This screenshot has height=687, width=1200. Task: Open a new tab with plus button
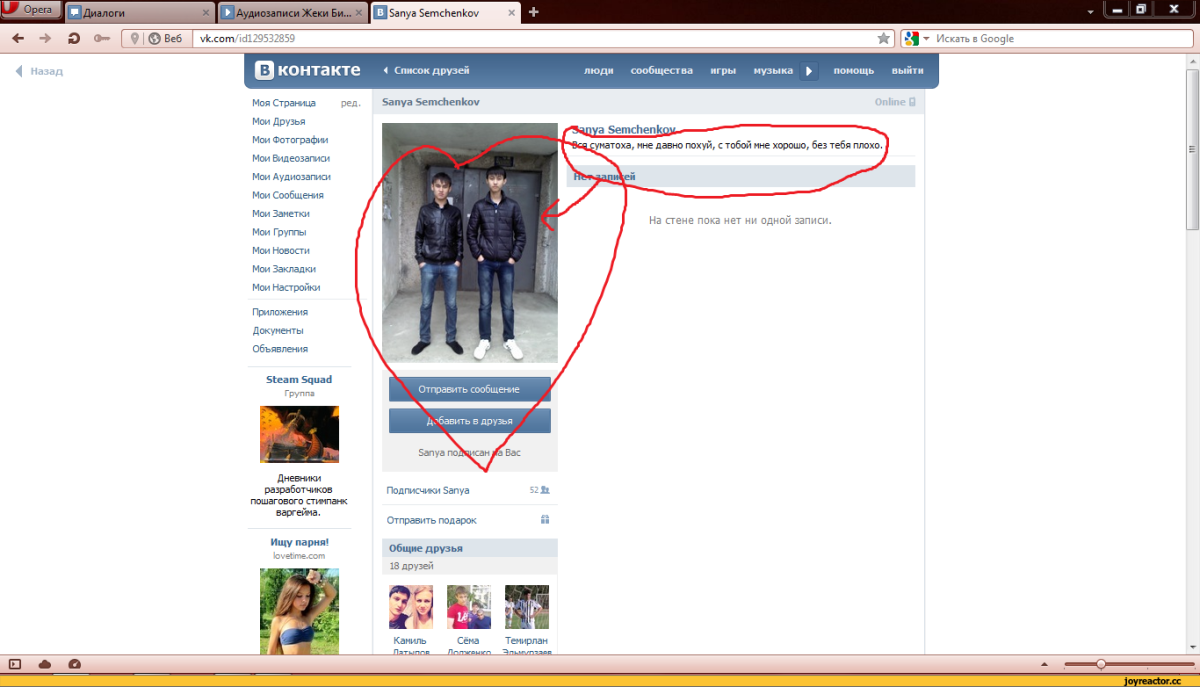coord(534,12)
